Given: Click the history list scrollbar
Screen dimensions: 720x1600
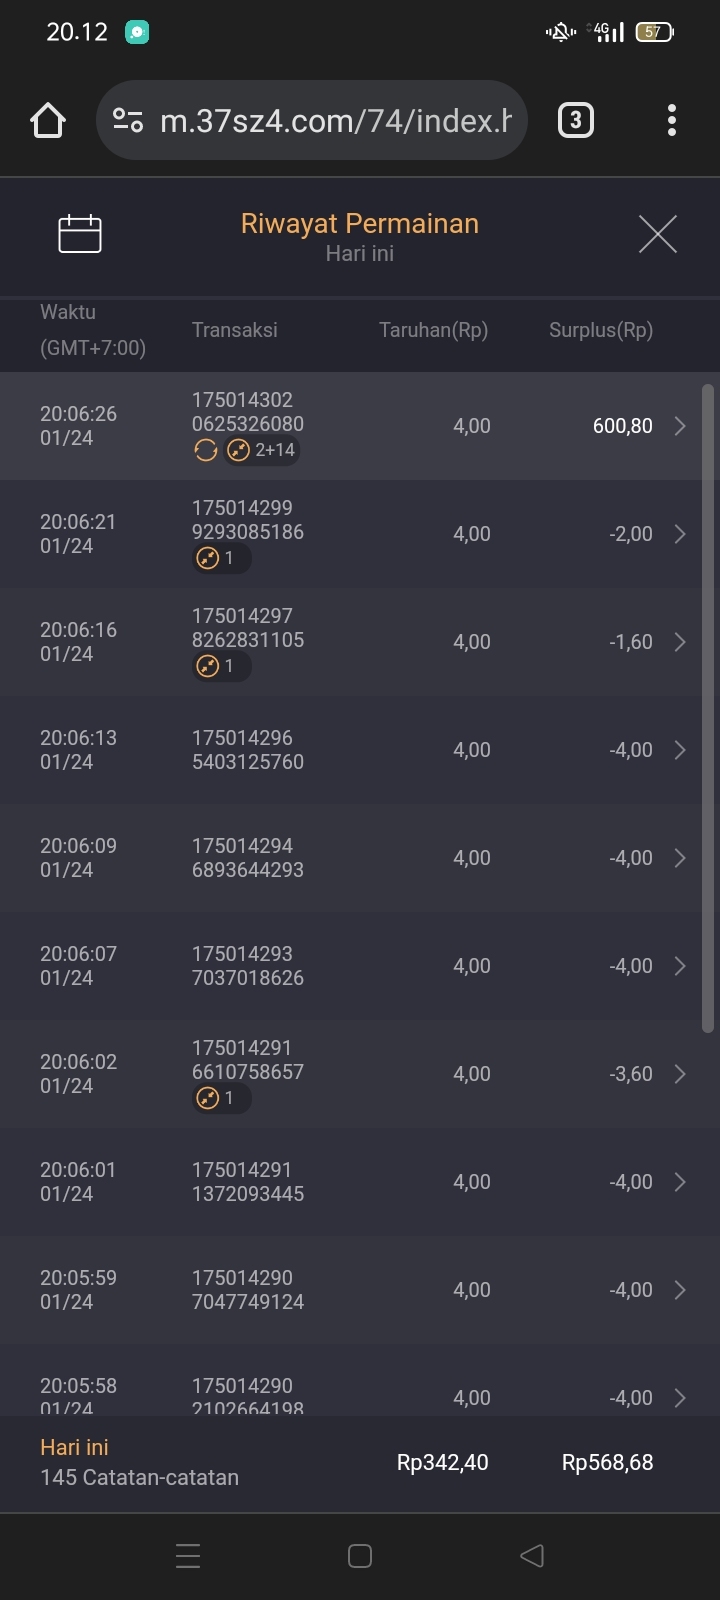Looking at the screenshot, I should tap(708, 708).
